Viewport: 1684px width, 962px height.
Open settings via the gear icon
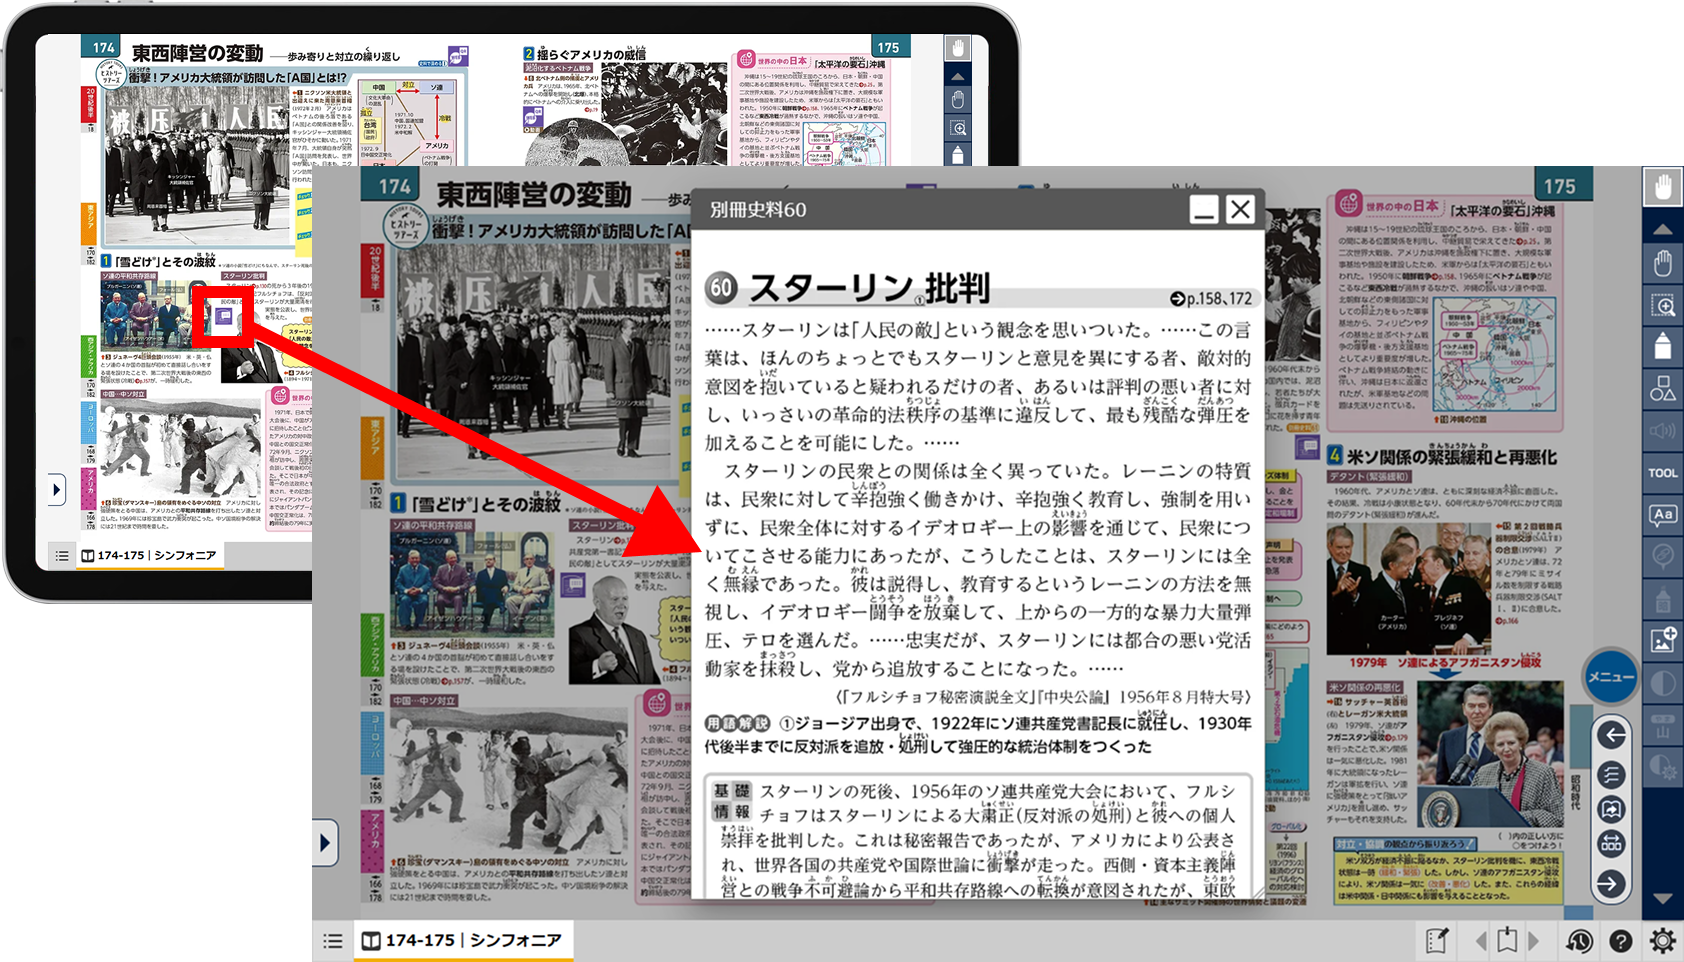(1662, 941)
